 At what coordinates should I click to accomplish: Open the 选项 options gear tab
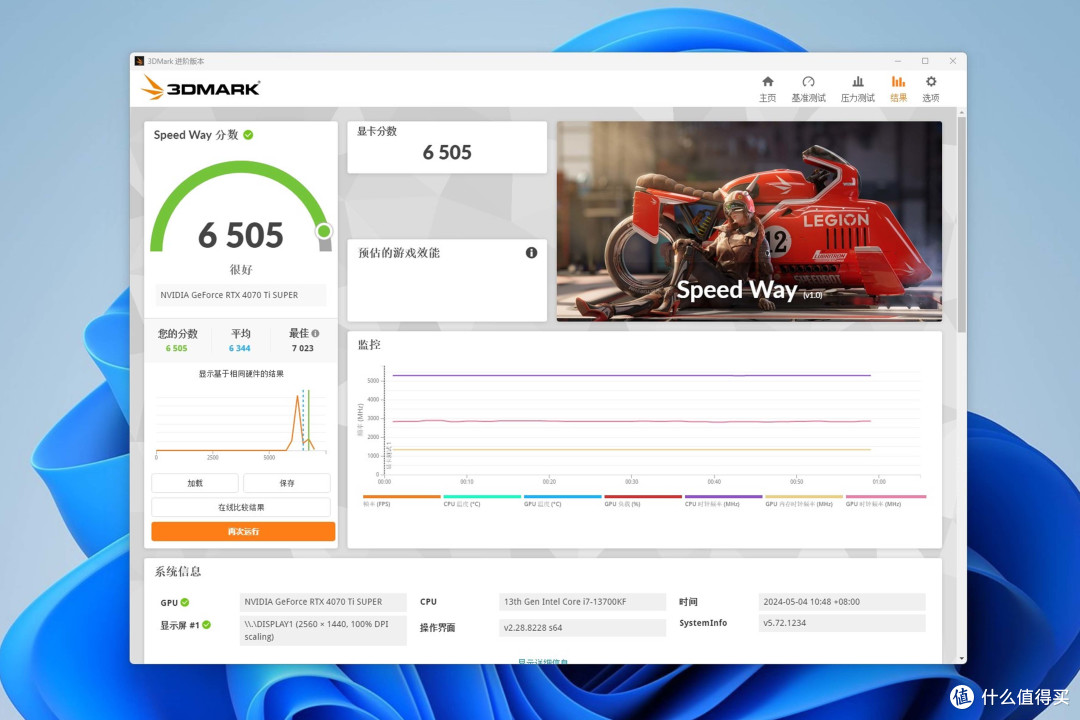coord(931,89)
